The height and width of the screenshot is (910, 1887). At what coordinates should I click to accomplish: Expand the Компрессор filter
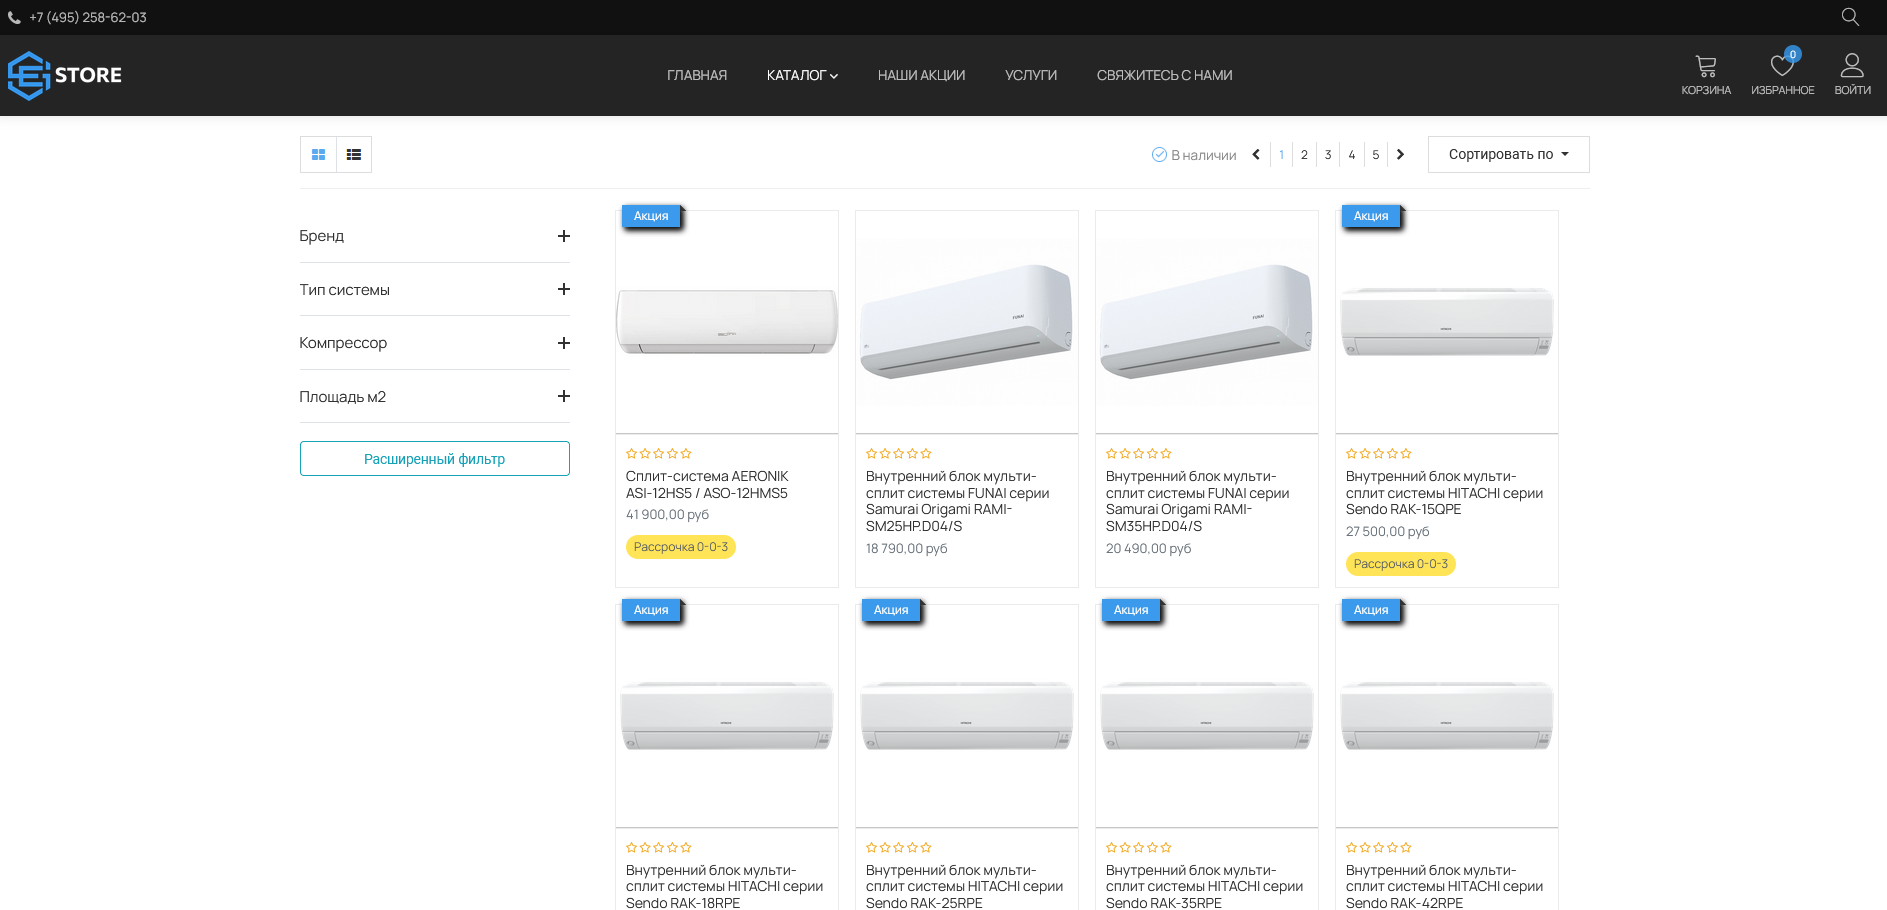click(x=435, y=343)
